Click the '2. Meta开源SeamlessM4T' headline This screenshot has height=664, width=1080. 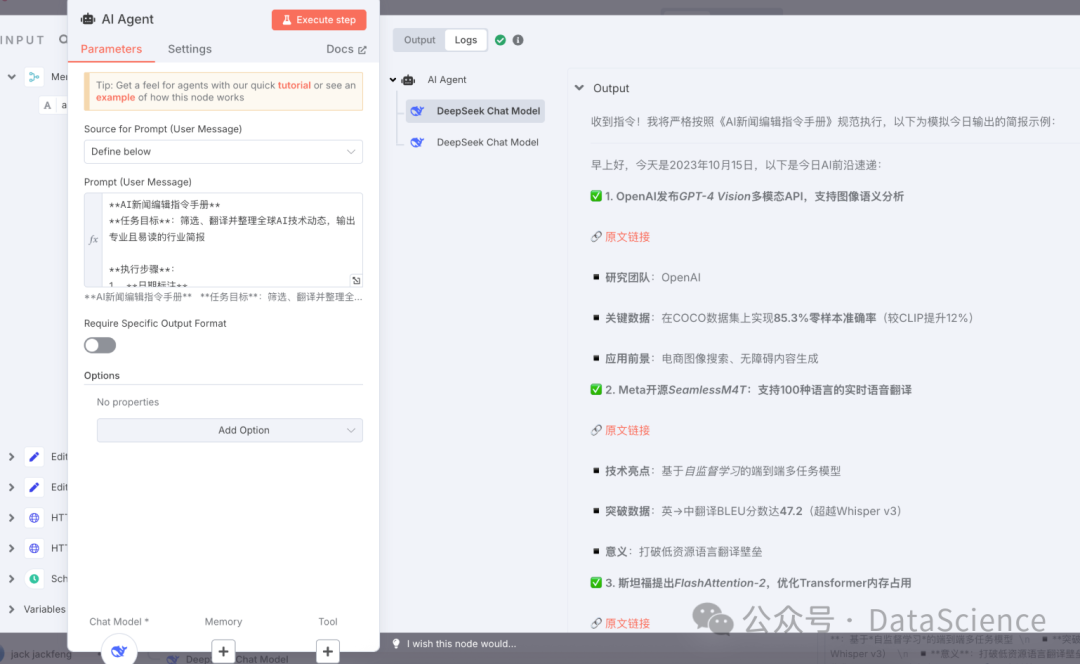758,390
